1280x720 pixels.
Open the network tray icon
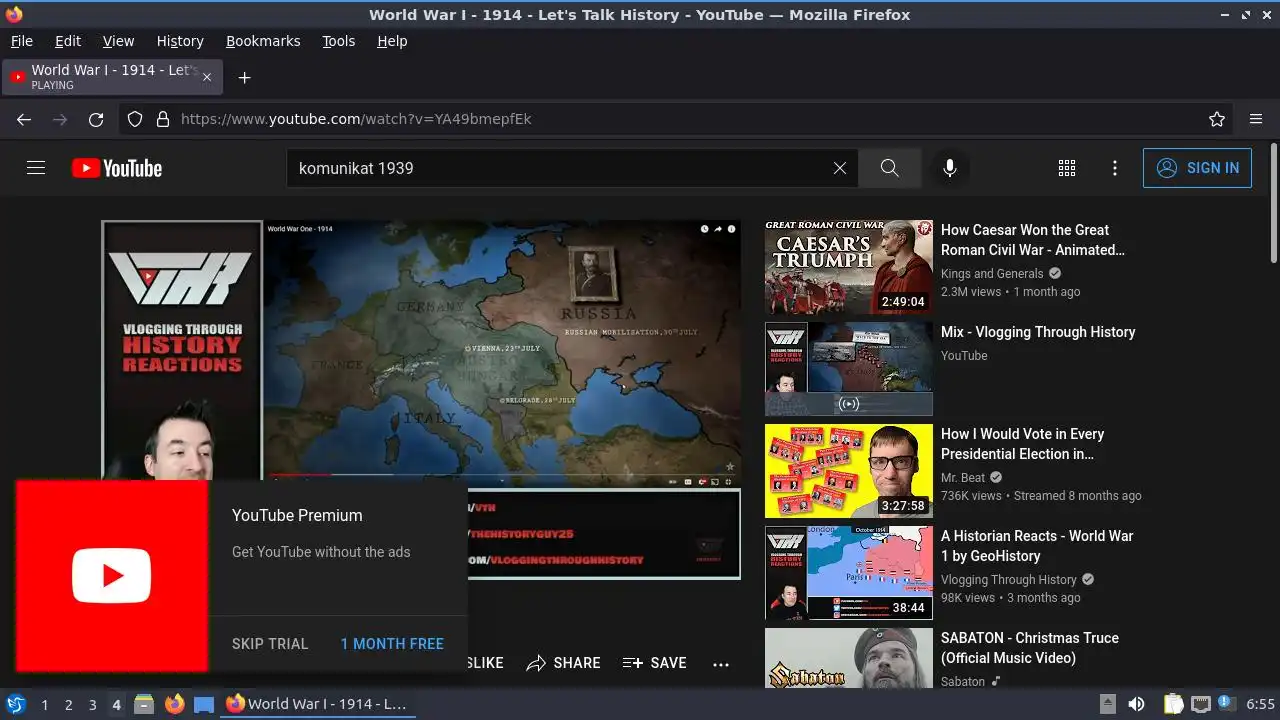[1201, 704]
